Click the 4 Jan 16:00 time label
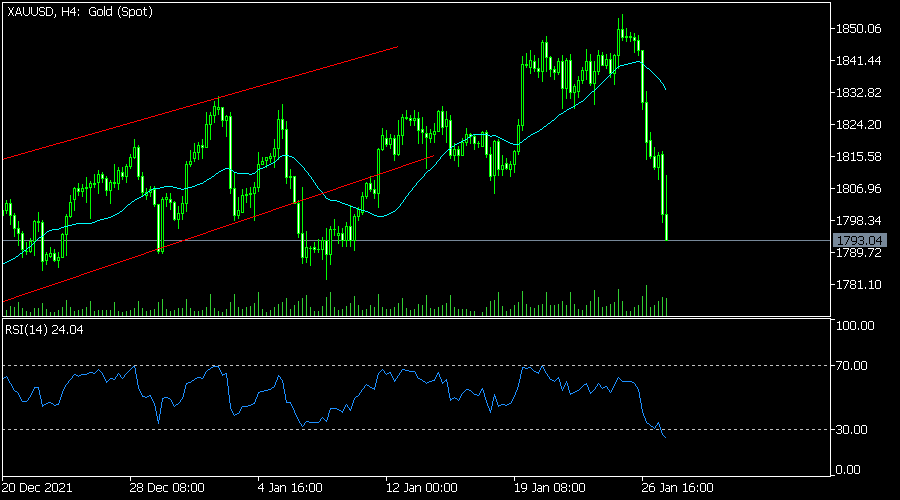The image size is (900, 500). pos(290,488)
